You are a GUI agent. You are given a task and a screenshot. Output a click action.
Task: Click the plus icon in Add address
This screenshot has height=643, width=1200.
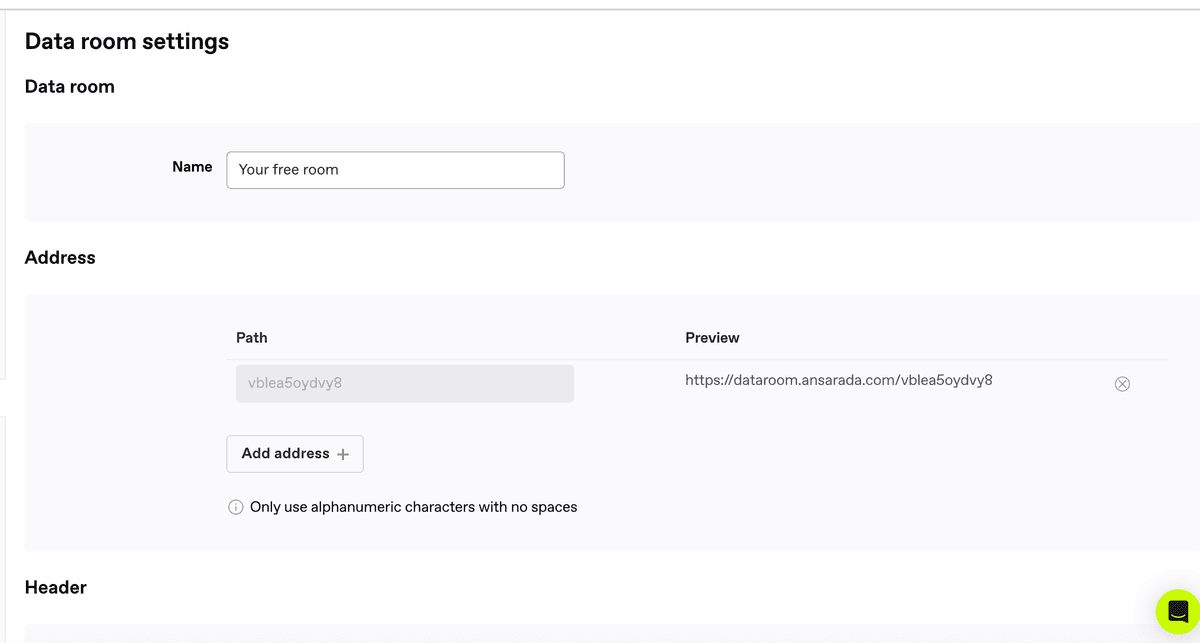(x=343, y=454)
